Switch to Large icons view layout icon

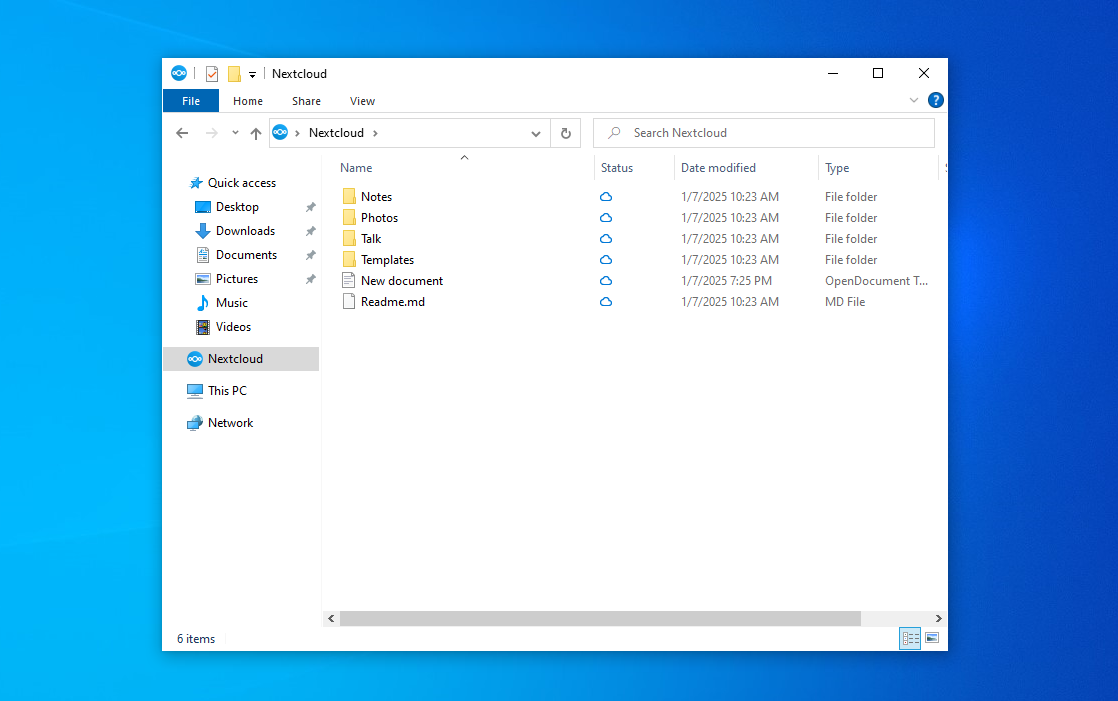coord(932,638)
